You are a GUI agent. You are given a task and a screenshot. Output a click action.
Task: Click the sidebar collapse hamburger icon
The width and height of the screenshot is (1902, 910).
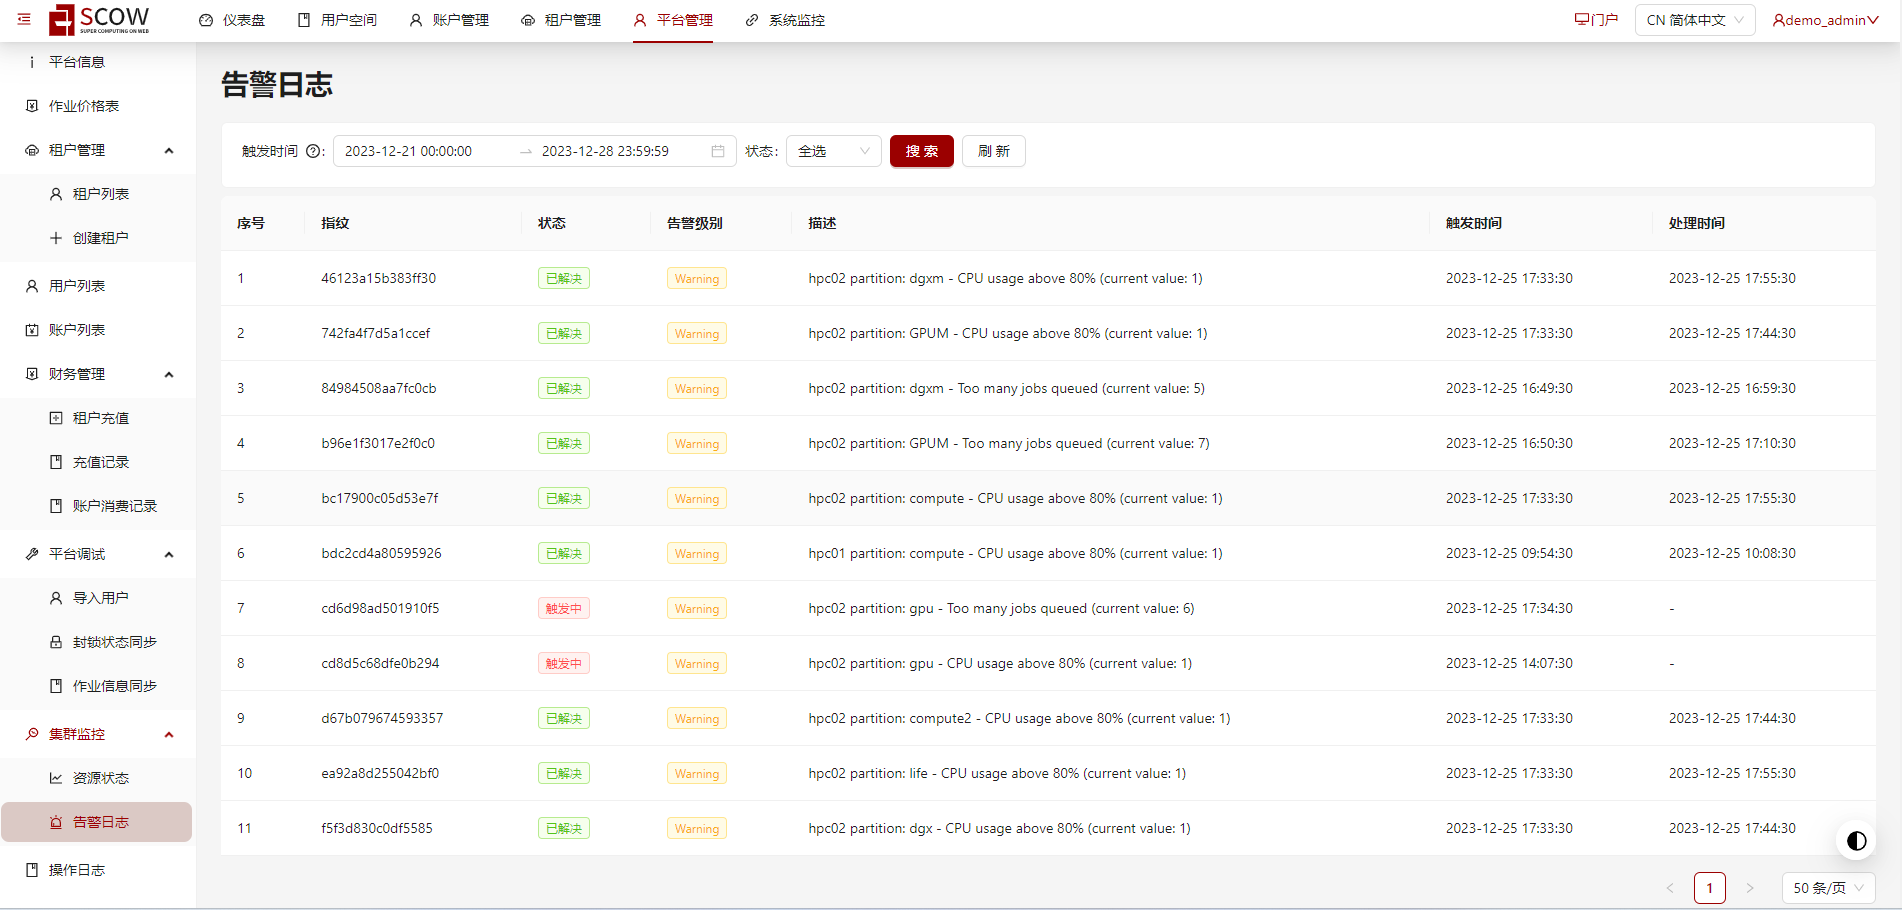coord(24,19)
